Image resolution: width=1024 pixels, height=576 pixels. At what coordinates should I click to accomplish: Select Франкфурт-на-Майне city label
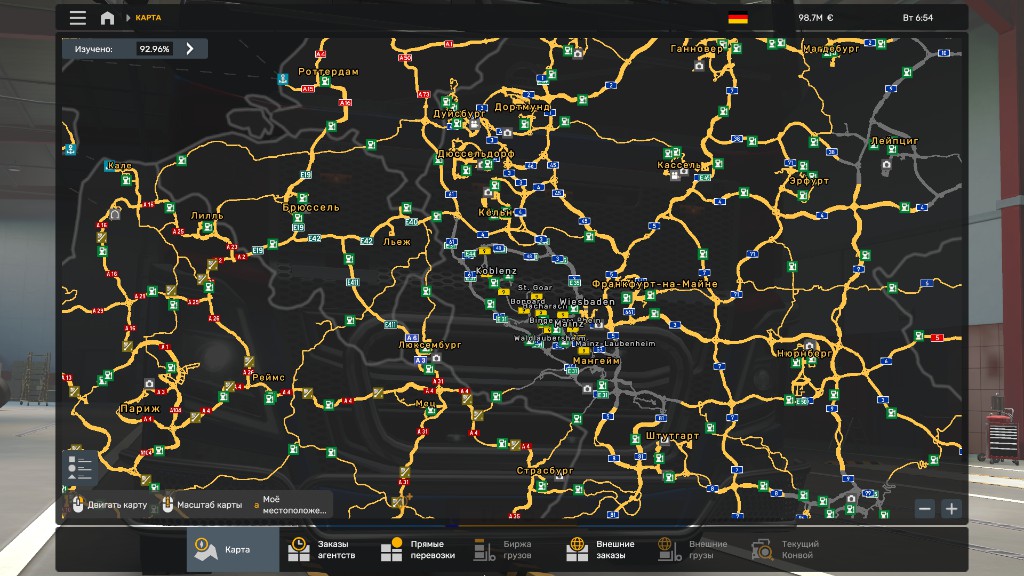(654, 284)
